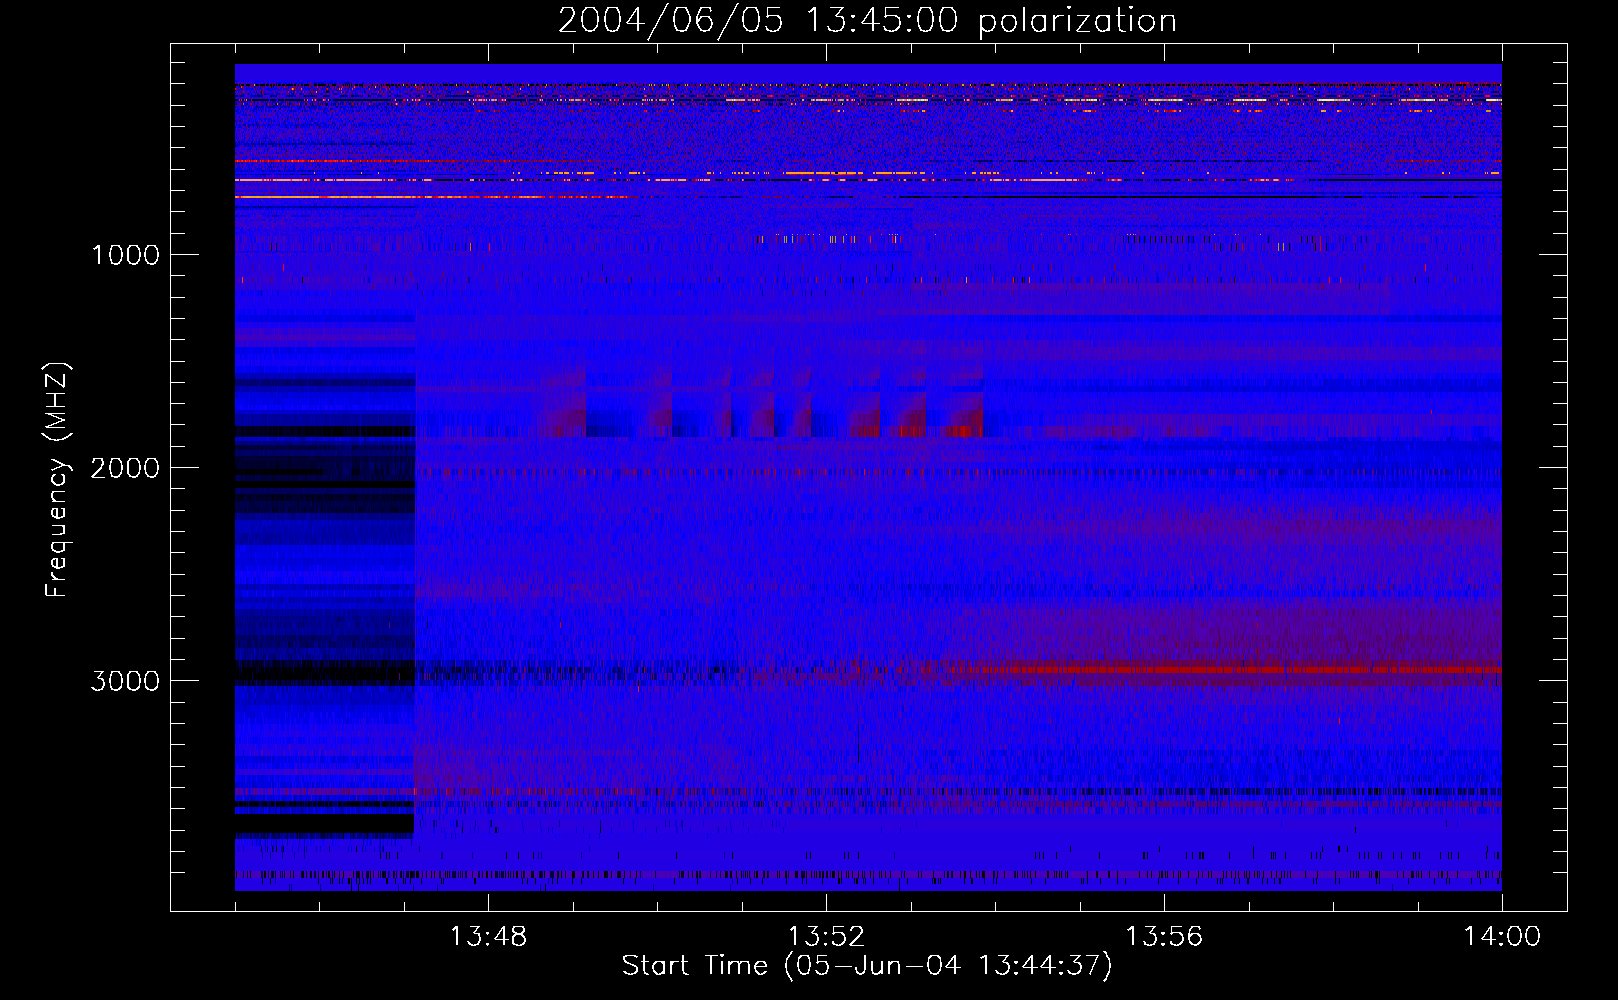Click the 13:48 time tick label
This screenshot has height=1000, width=1618.
click(488, 937)
